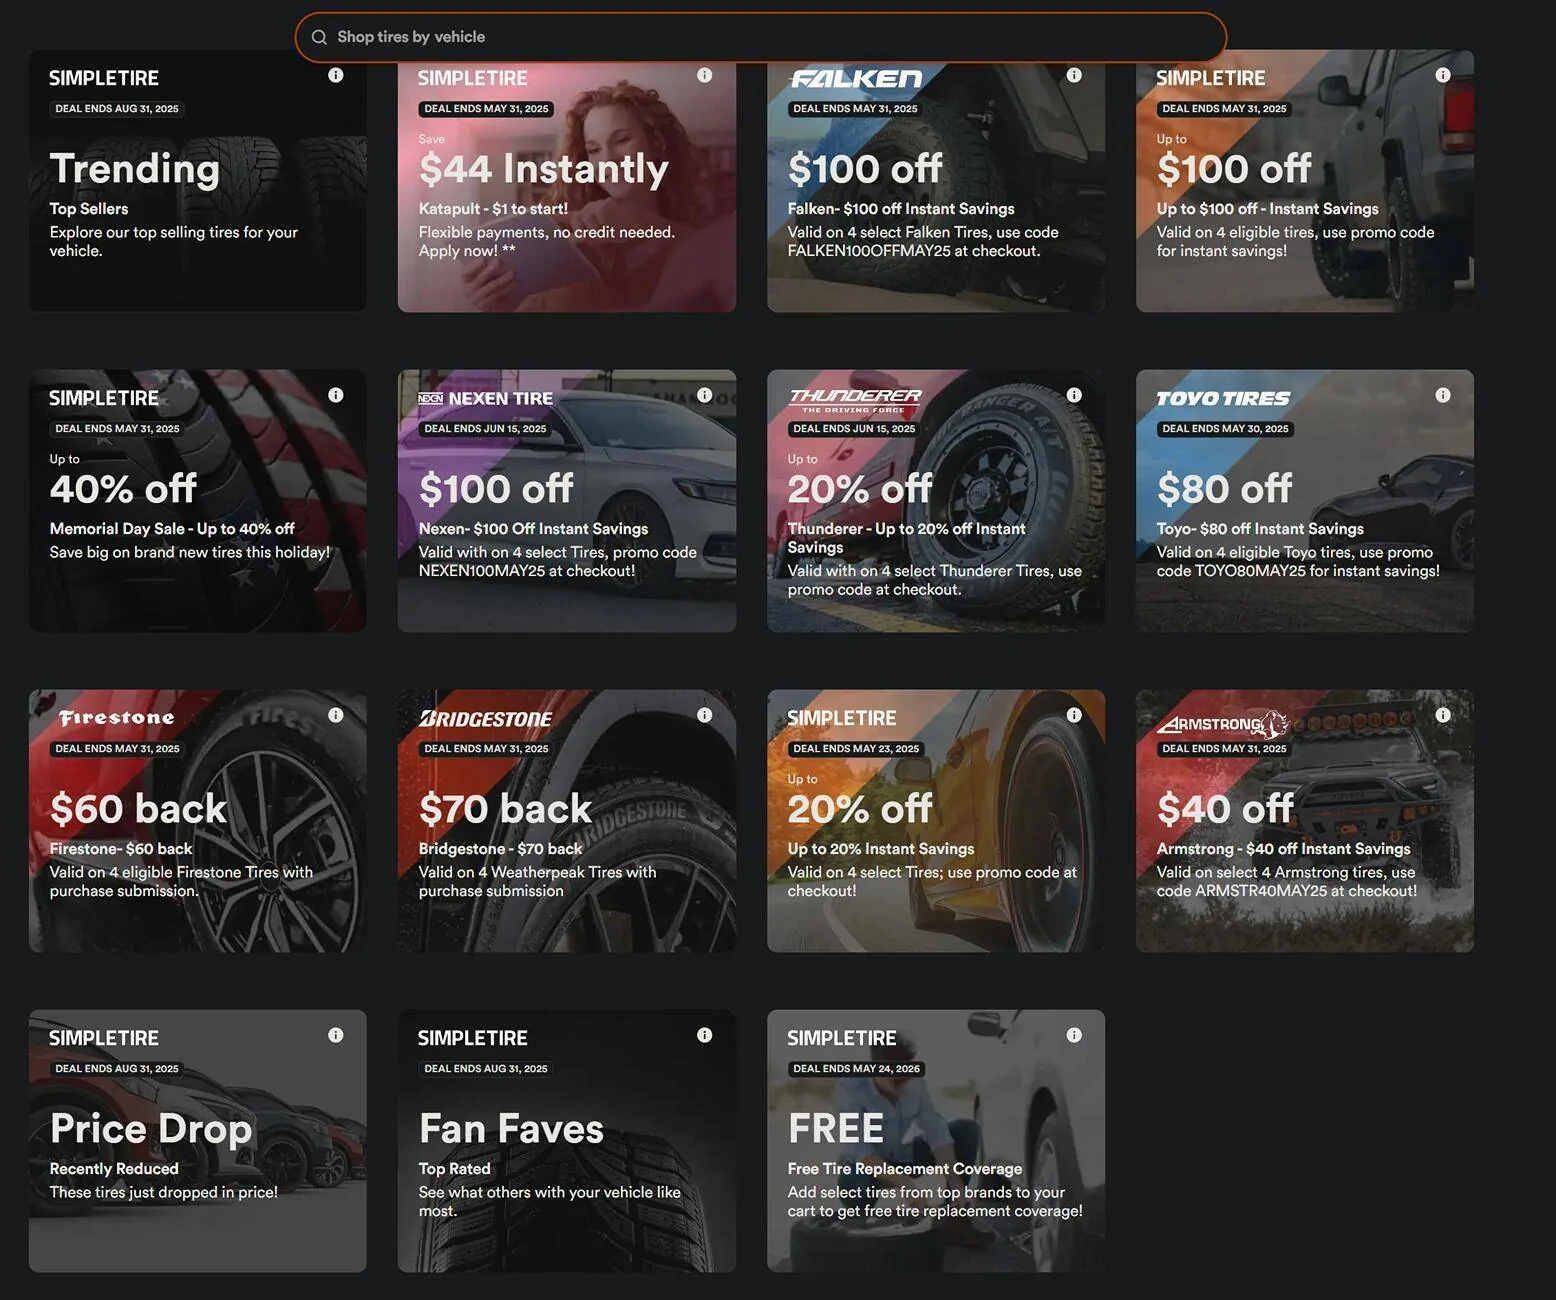The image size is (1556, 1300).
Task: Open the Price Drop Recently Reduced card
Action: pyautogui.click(x=198, y=1141)
